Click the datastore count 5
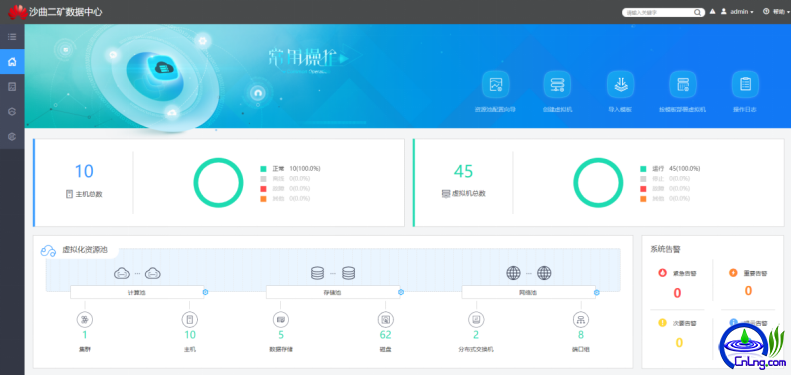The image size is (791, 375). click(281, 335)
